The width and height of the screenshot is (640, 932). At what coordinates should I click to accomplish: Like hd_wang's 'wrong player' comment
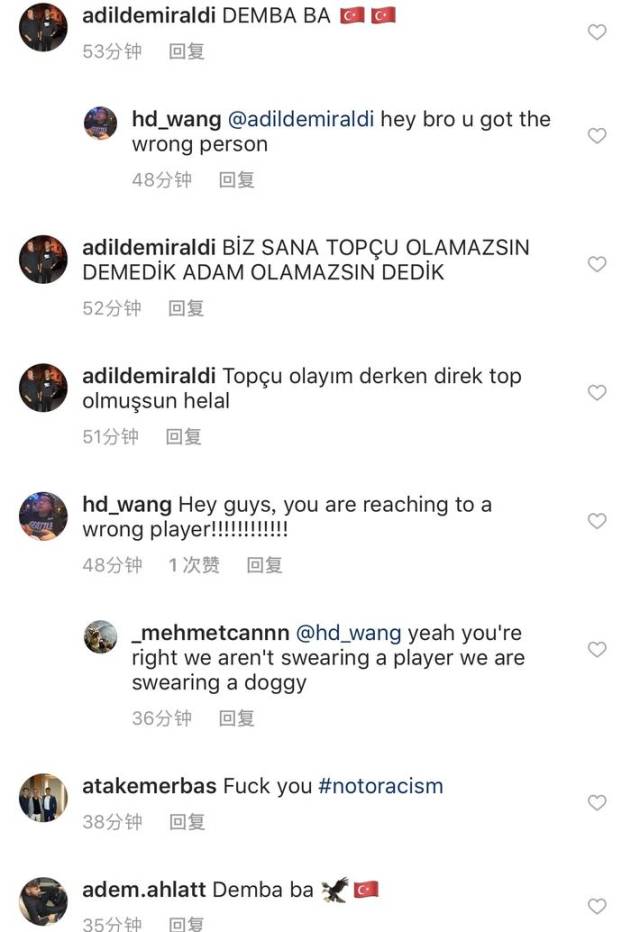coord(597,521)
